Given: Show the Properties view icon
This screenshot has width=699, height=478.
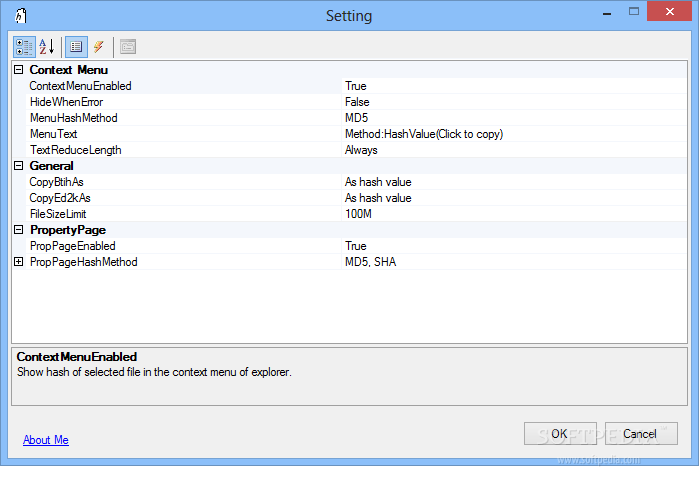Looking at the screenshot, I should pyautogui.click(x=76, y=47).
